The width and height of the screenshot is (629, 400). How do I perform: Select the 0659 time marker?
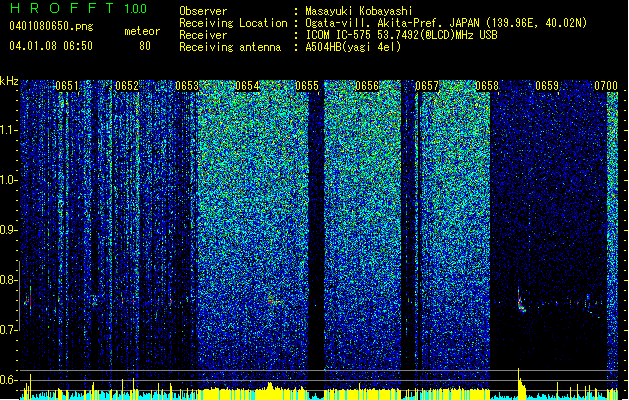pyautogui.click(x=547, y=86)
